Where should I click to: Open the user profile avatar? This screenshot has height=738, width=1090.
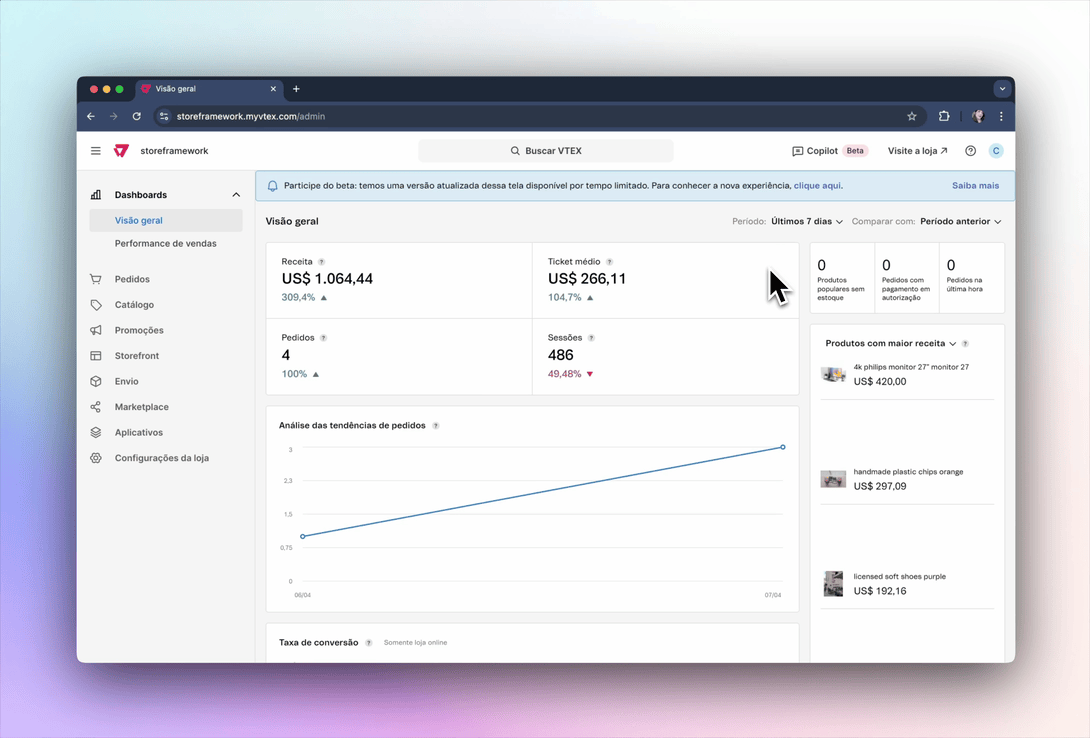995,151
